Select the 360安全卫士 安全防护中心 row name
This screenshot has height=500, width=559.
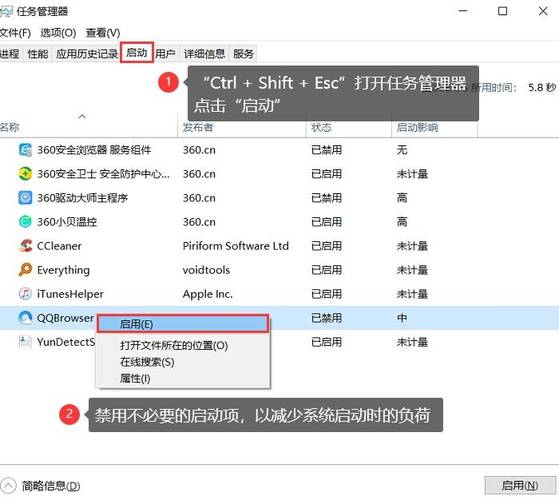(x=103, y=174)
